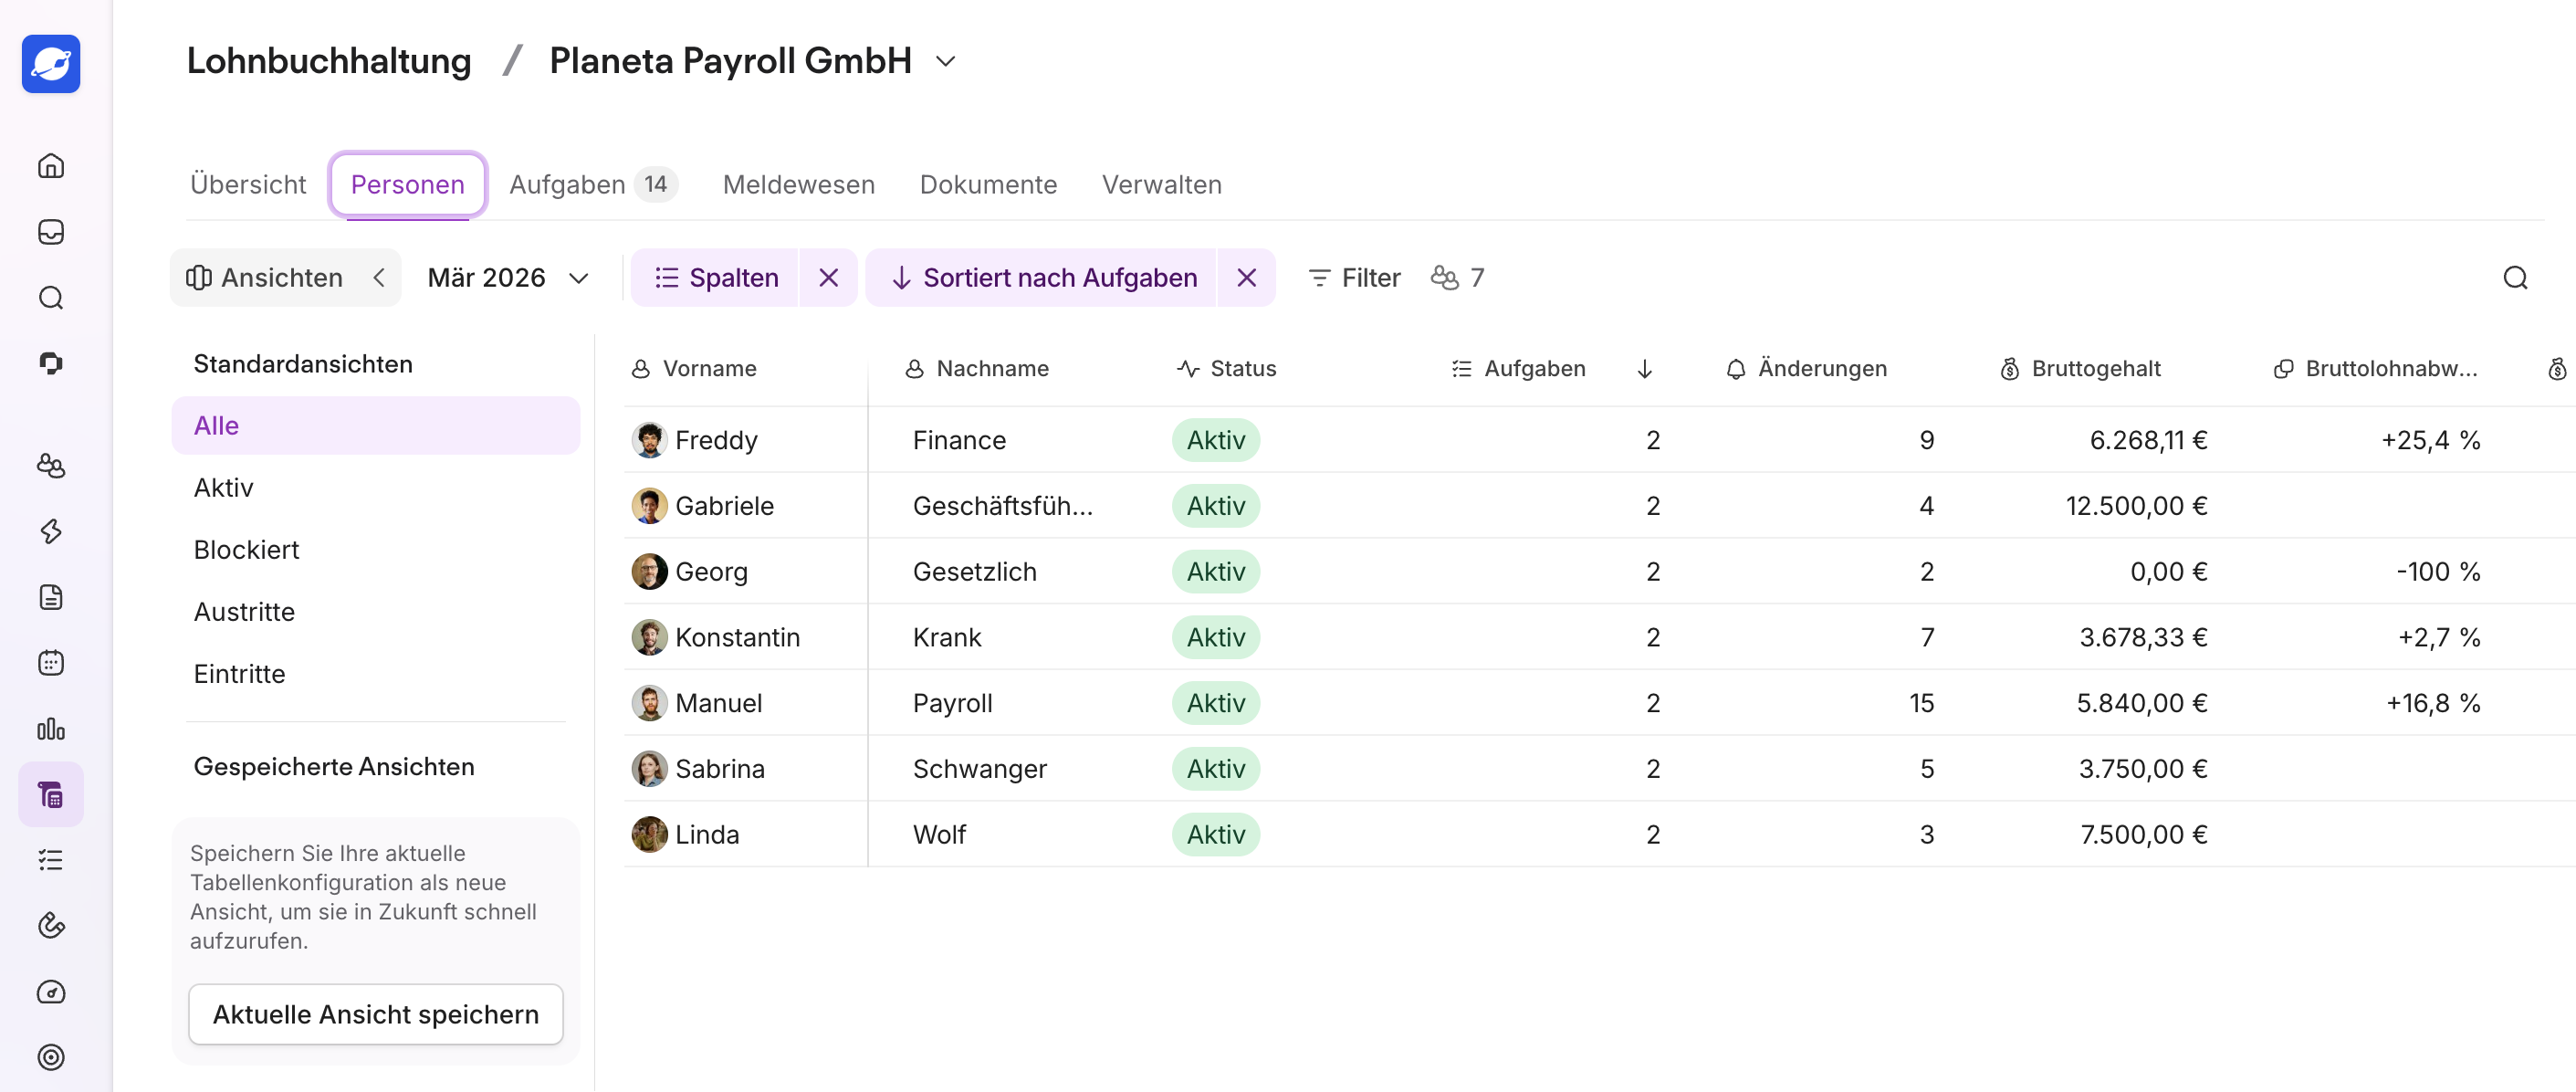The height and width of the screenshot is (1092, 2576).
Task: Switch to the Übersicht tab
Action: 248,185
